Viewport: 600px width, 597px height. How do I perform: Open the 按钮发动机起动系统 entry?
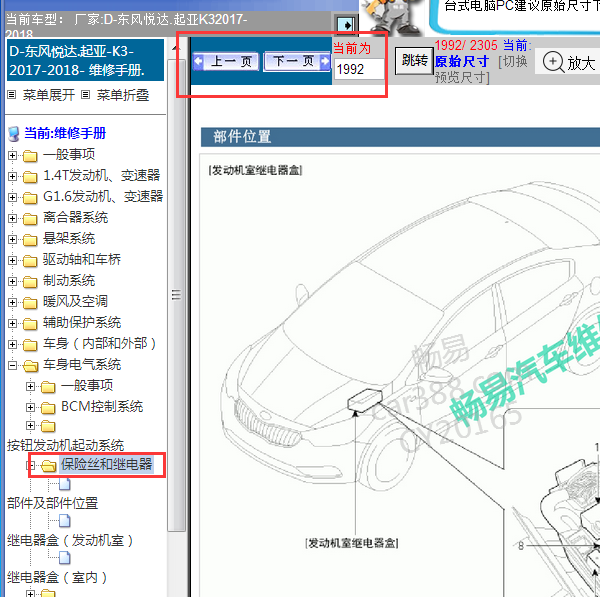pyautogui.click(x=65, y=445)
